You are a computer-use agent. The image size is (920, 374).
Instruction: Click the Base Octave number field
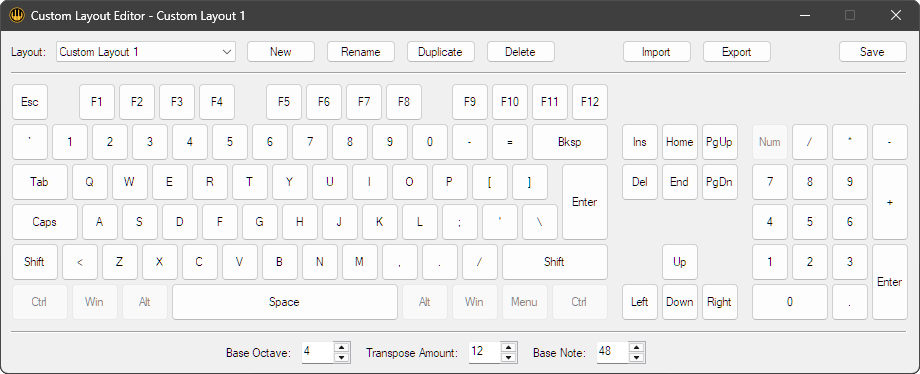(317, 352)
